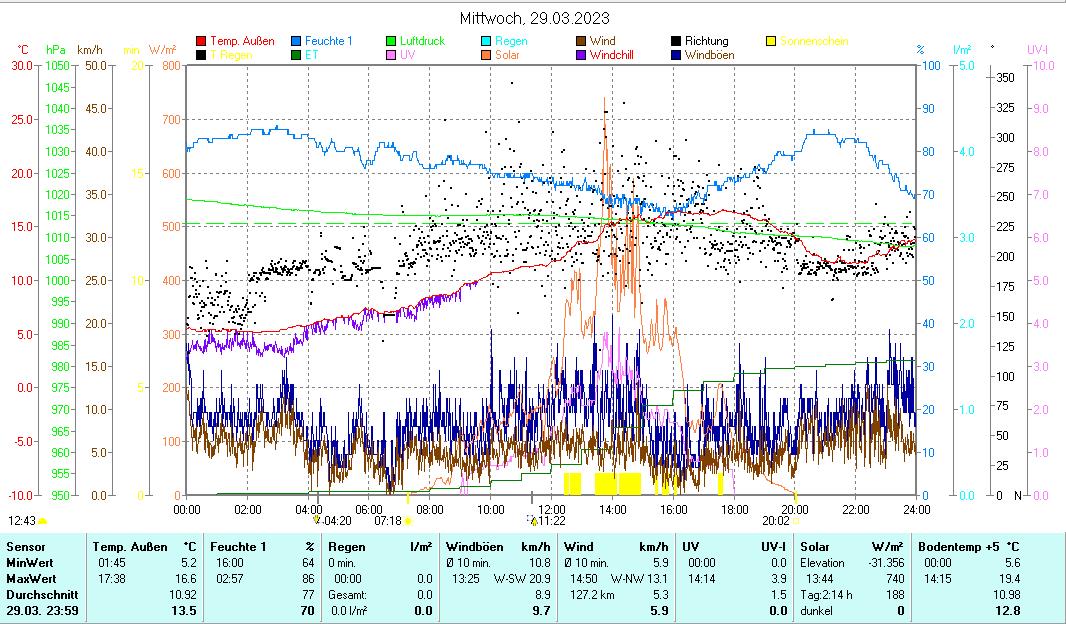Click the red Temp. Außen legend swatch
Screen dimensions: 1066x624
202,42
